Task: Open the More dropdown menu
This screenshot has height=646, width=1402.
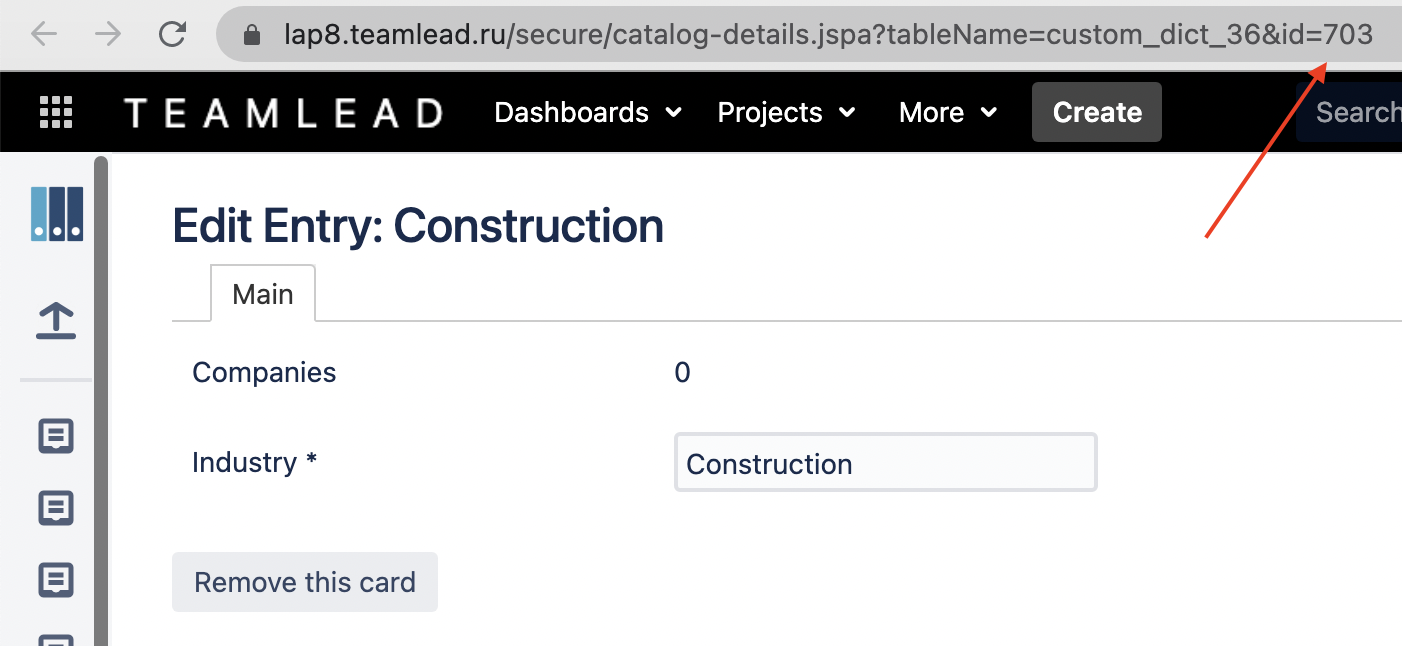Action: pyautogui.click(x=947, y=112)
